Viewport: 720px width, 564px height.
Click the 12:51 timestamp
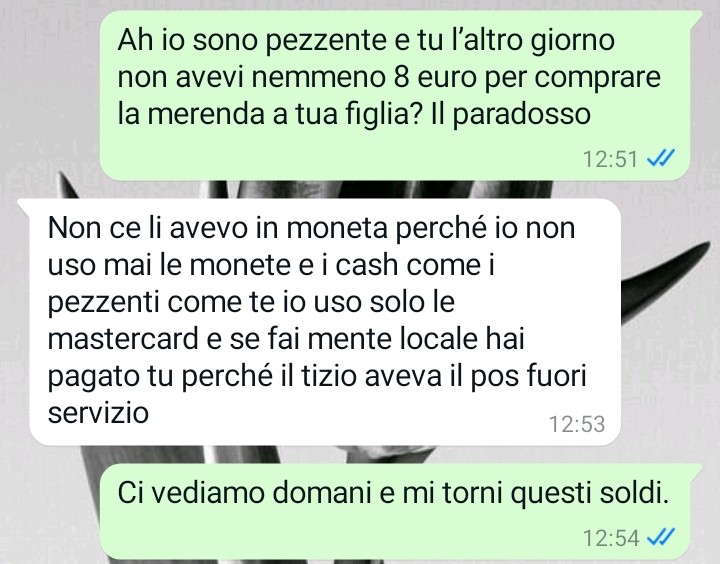[610, 159]
